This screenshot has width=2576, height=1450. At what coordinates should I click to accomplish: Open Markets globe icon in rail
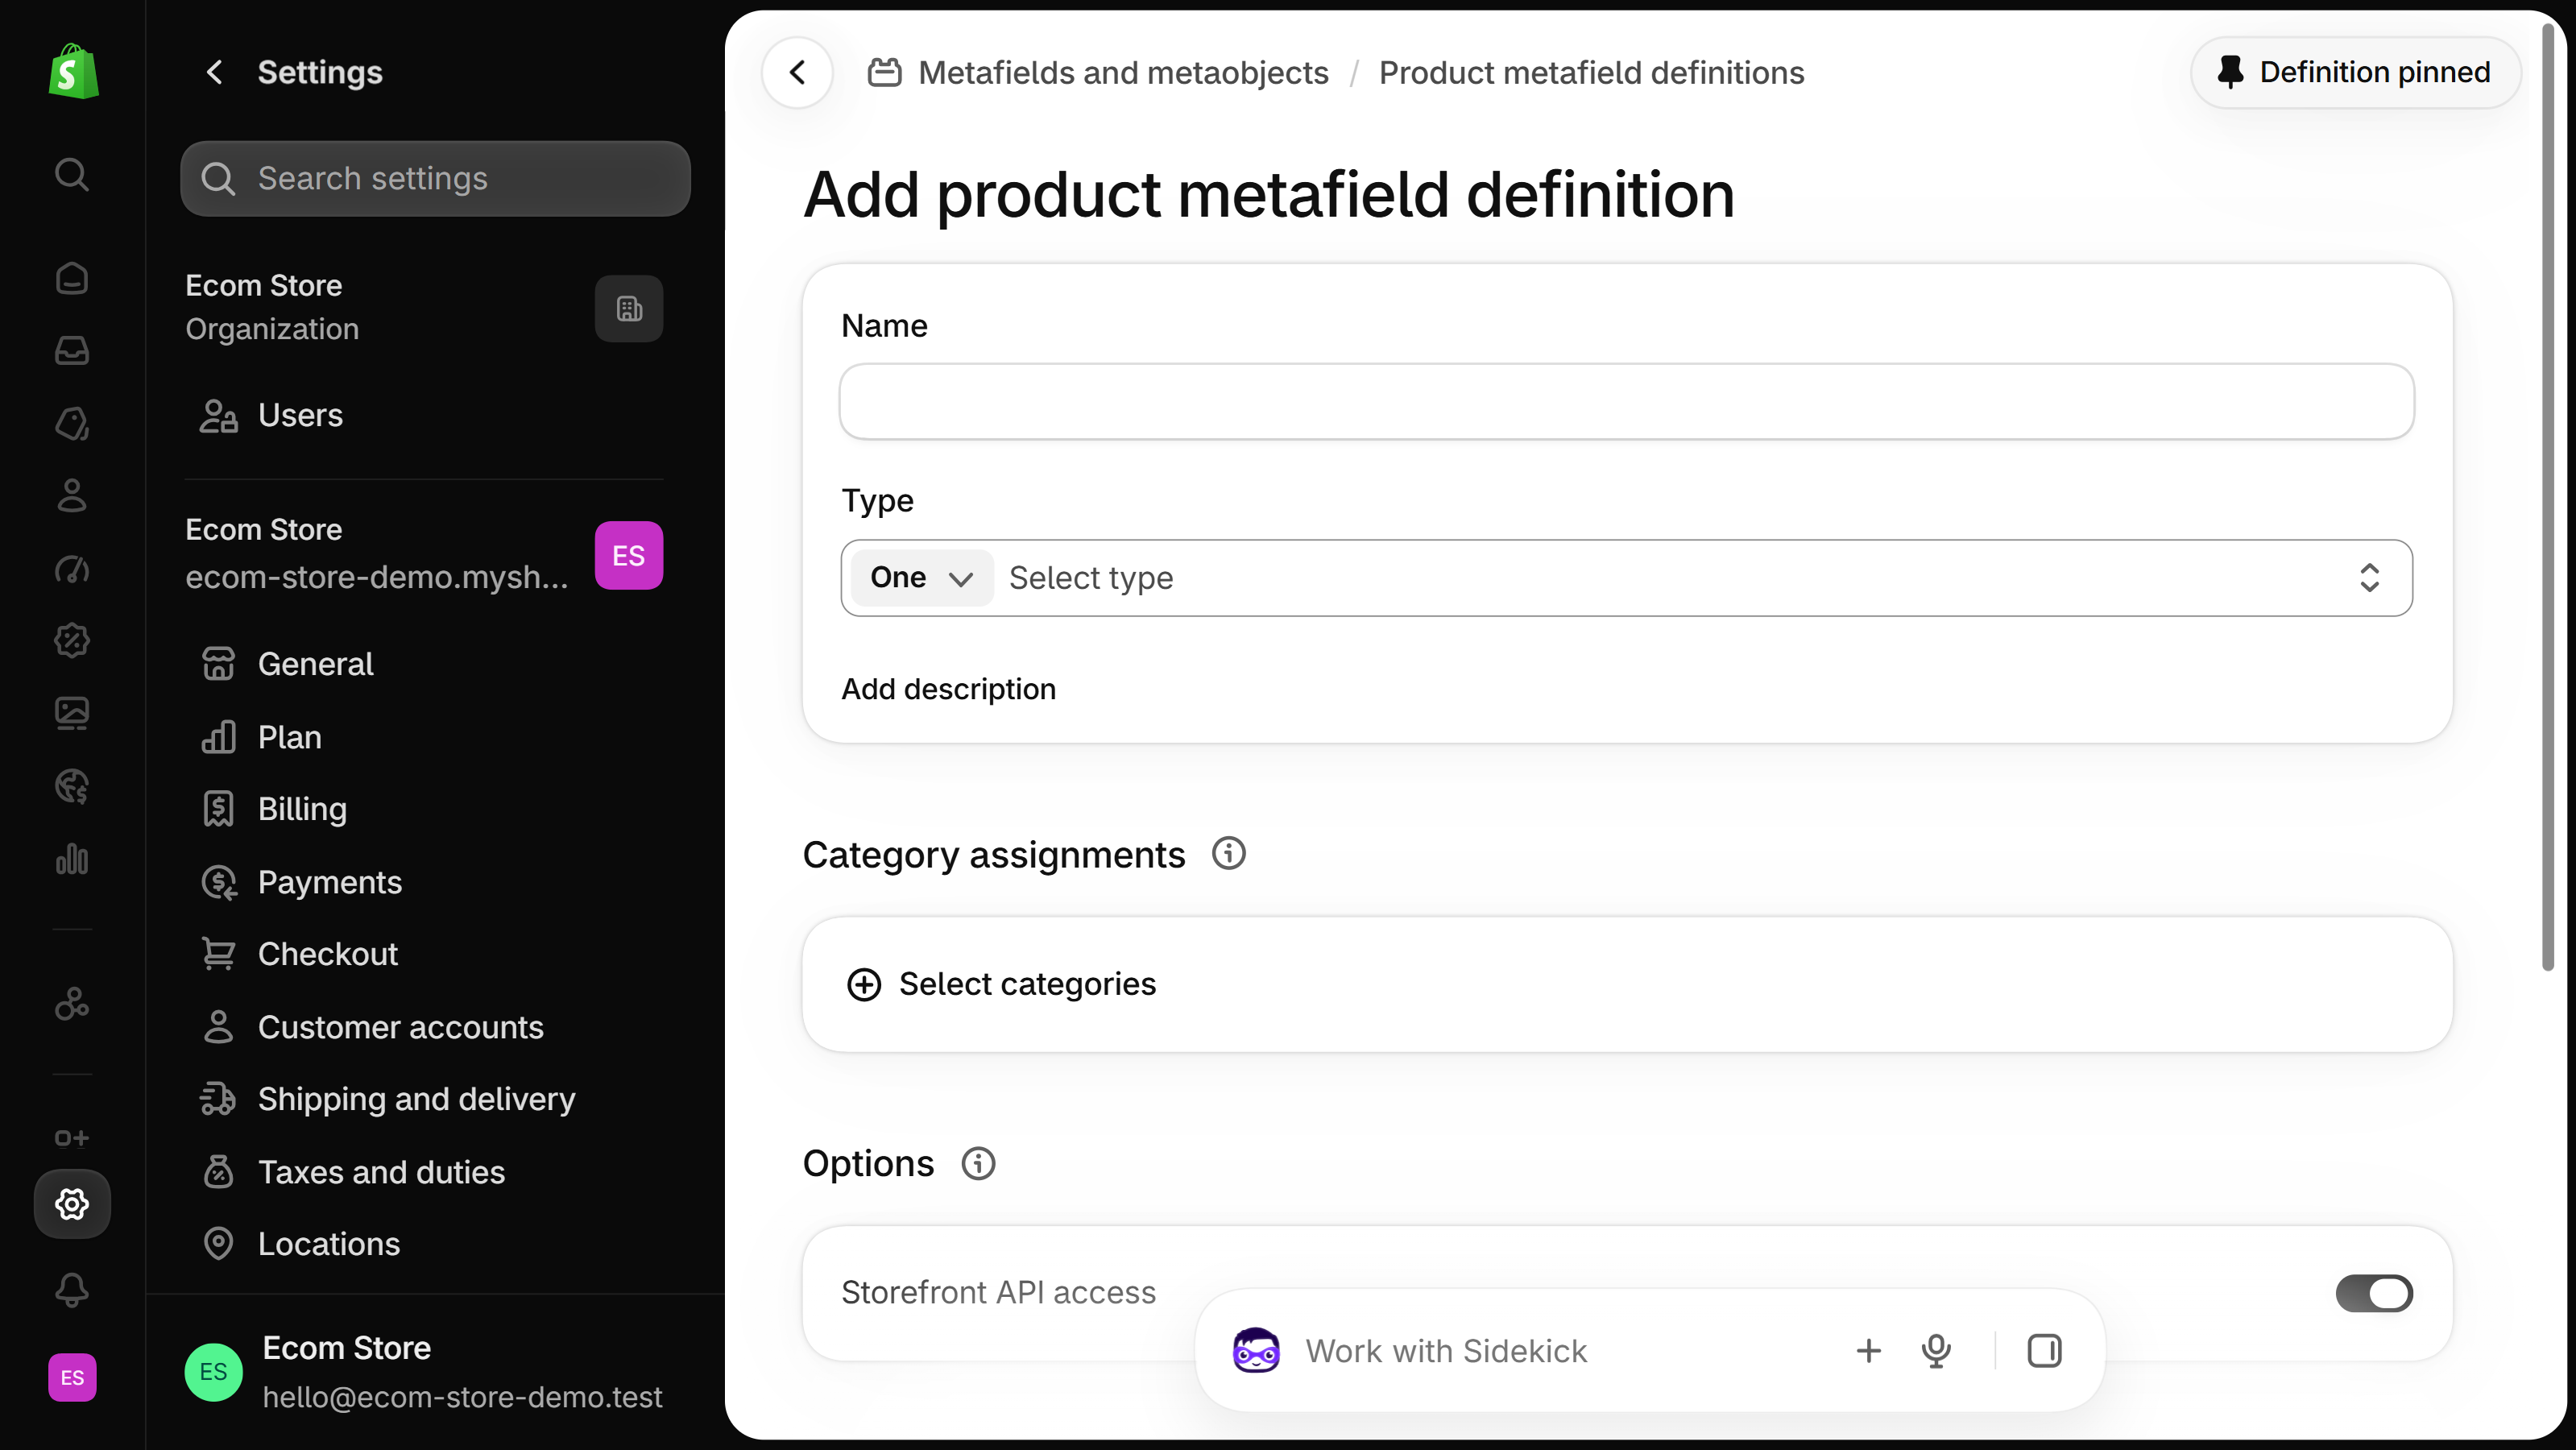(x=72, y=786)
